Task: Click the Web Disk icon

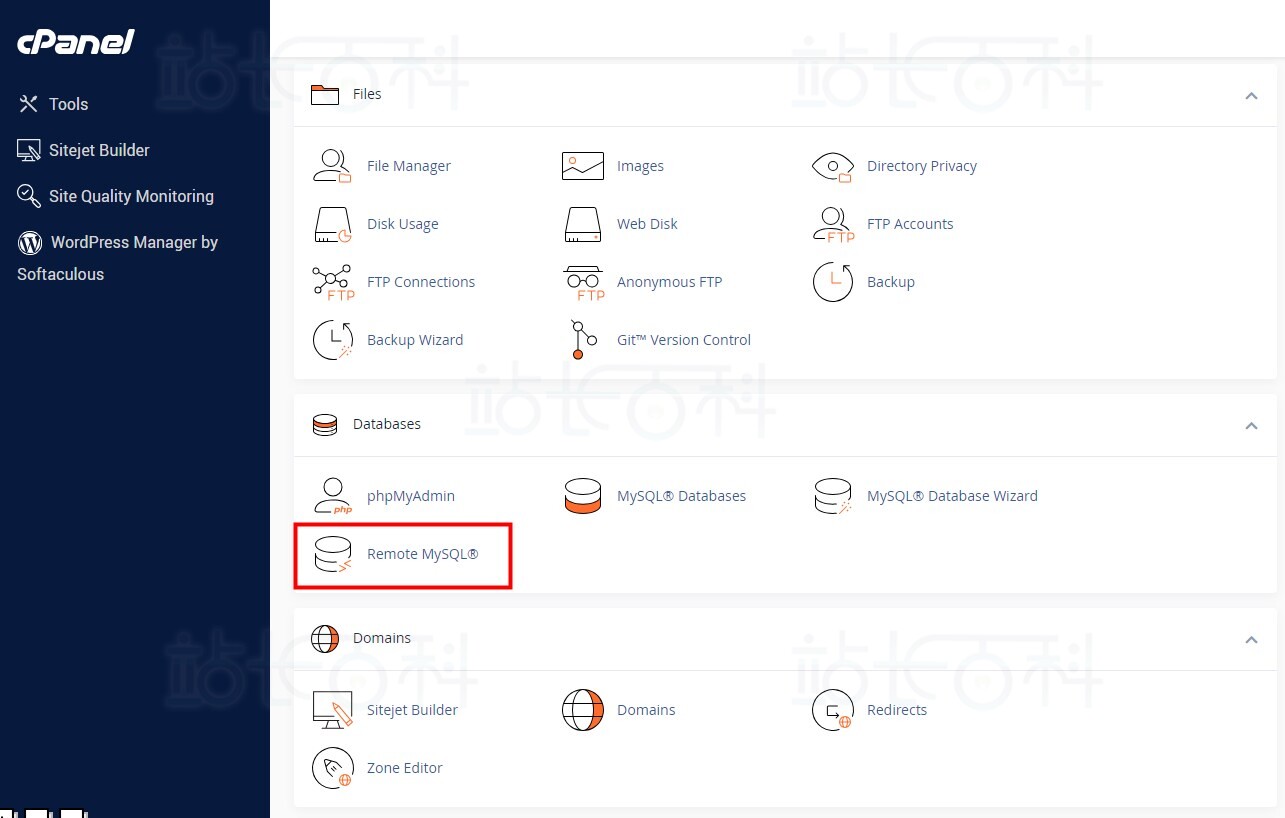Action: point(583,224)
